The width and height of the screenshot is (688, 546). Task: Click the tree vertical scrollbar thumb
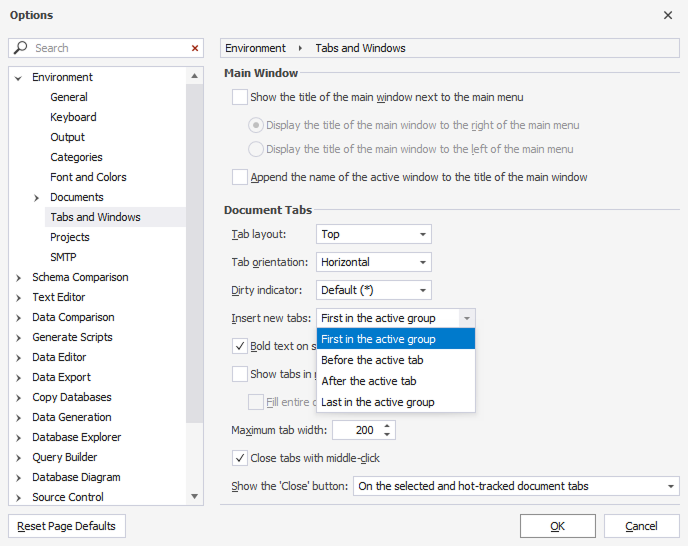(x=194, y=253)
